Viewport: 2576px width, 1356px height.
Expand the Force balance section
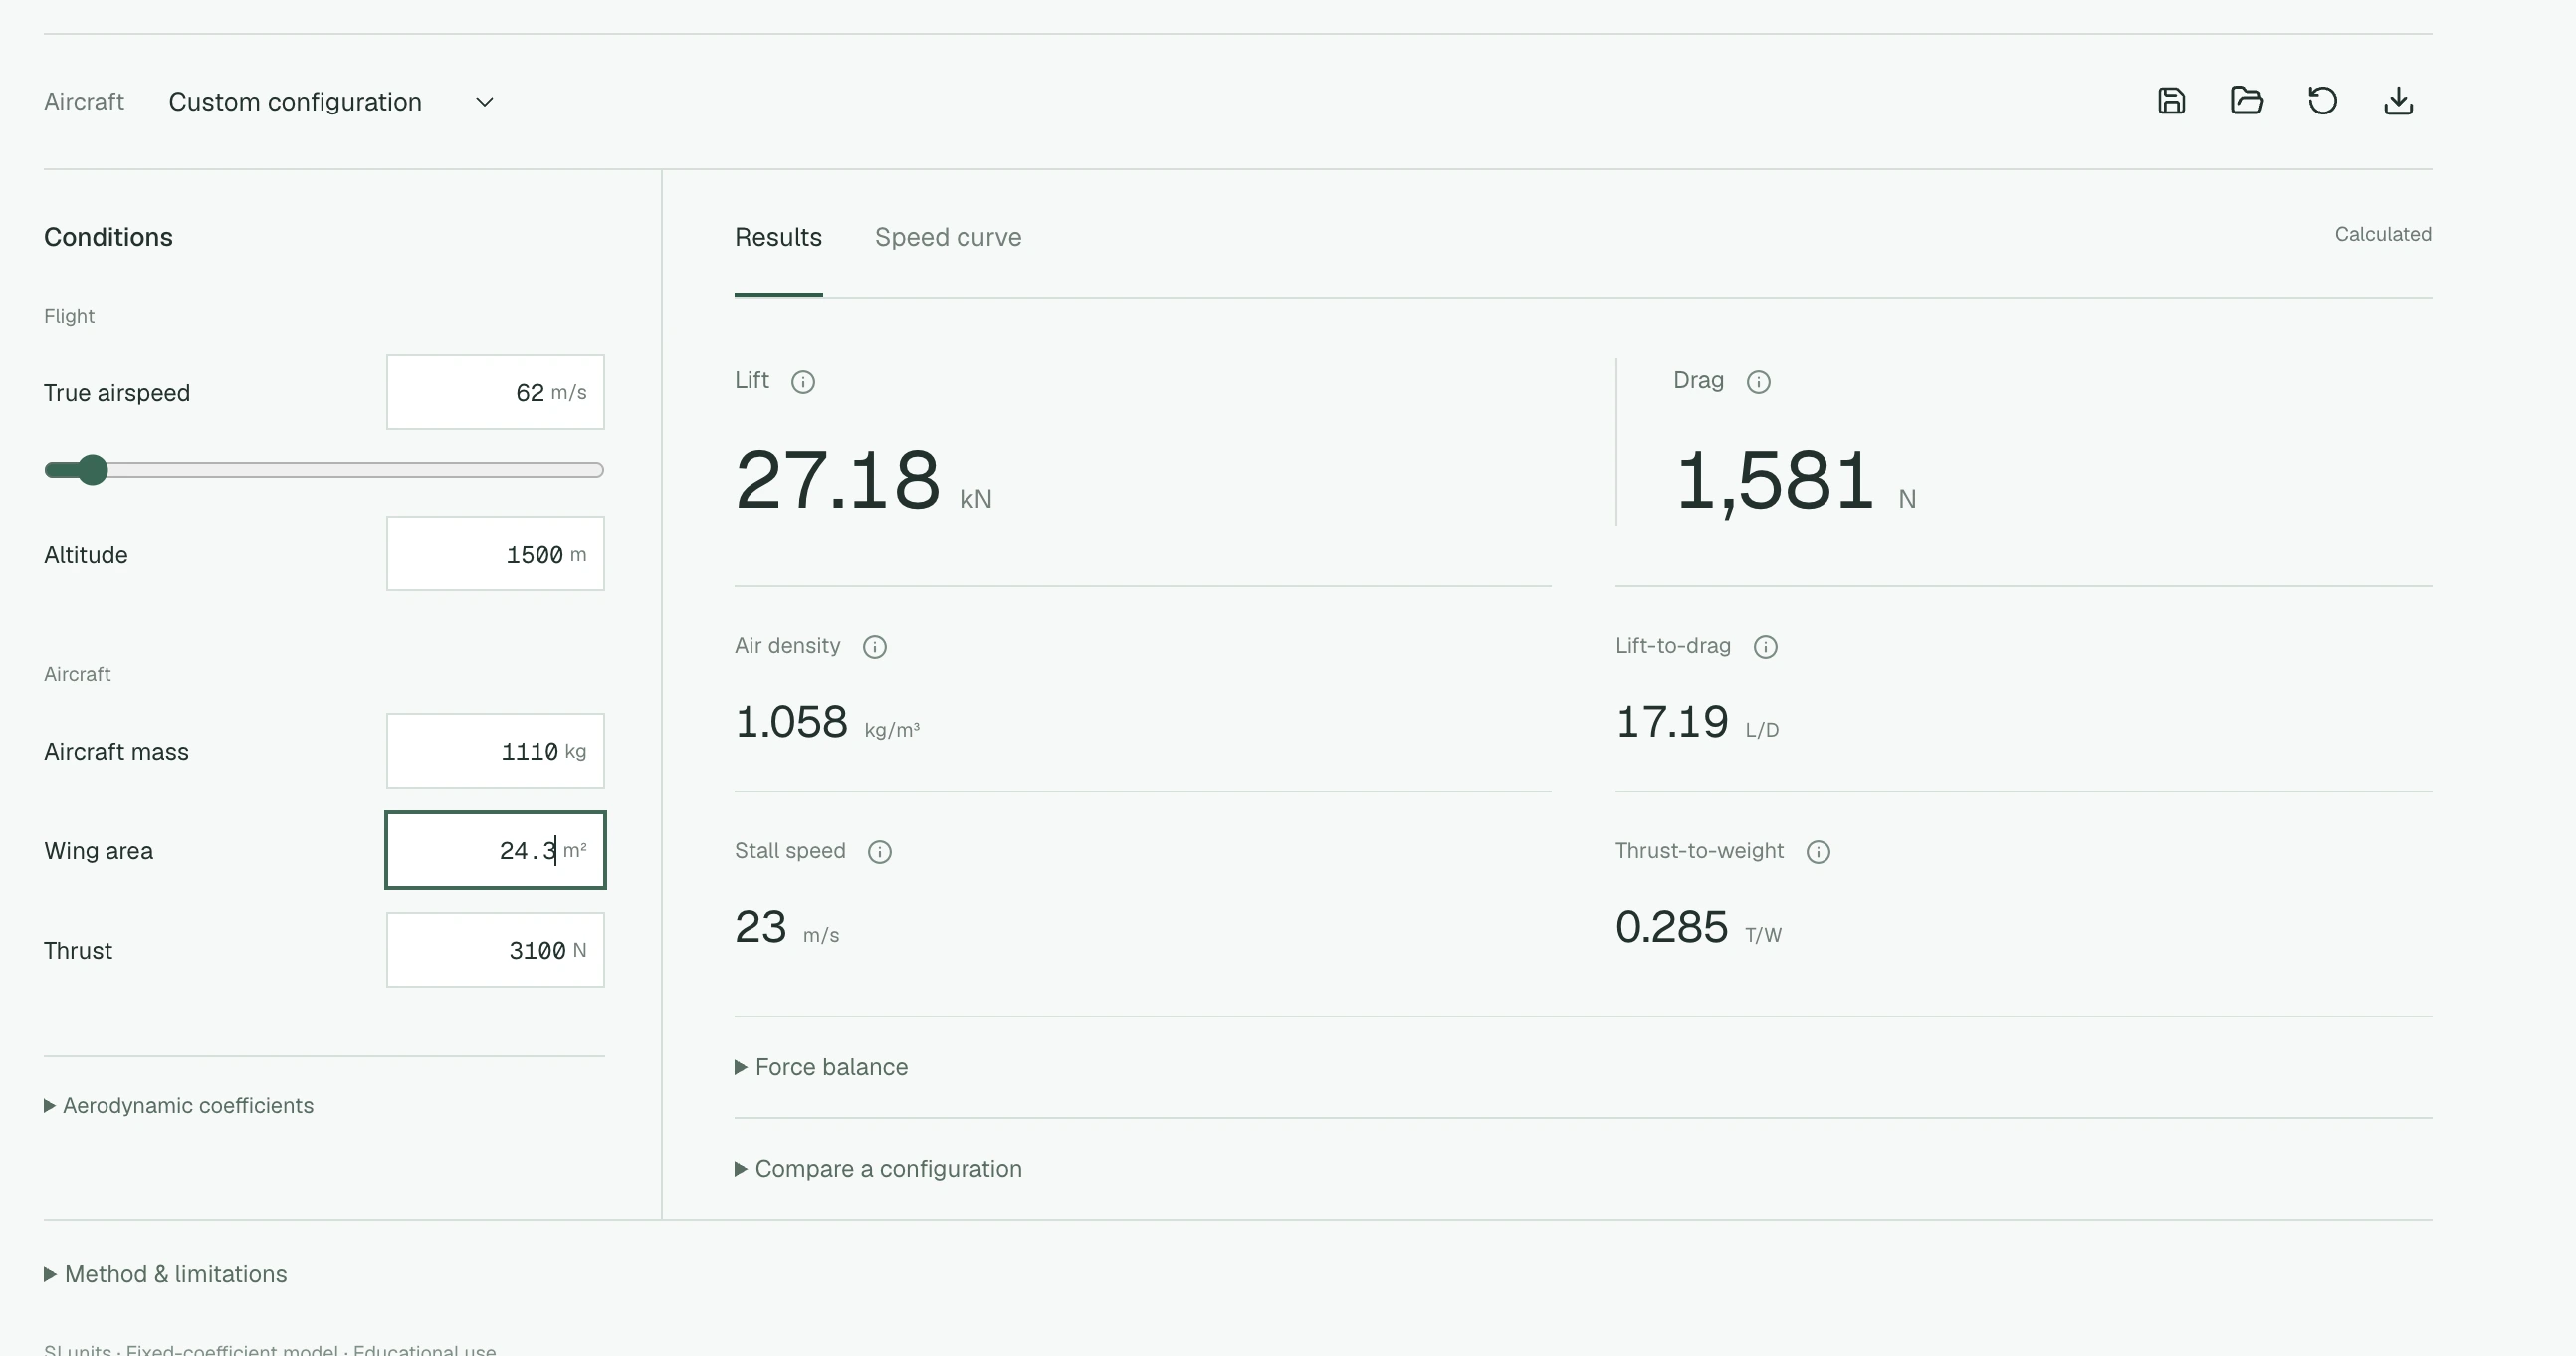click(821, 1067)
